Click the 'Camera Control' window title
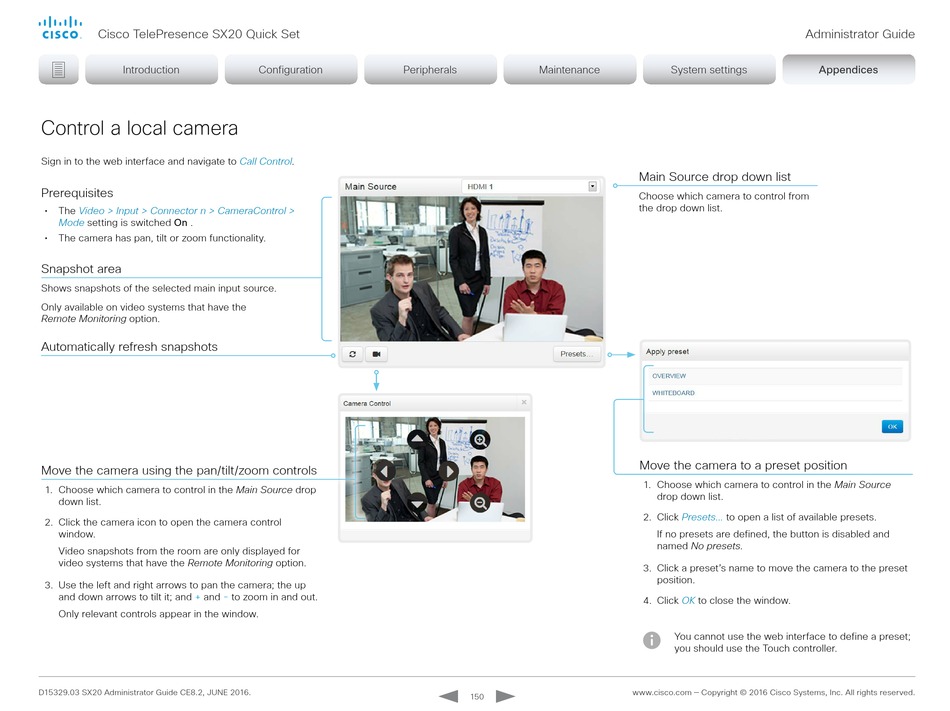Screen dimensions: 950x711 (x=367, y=403)
